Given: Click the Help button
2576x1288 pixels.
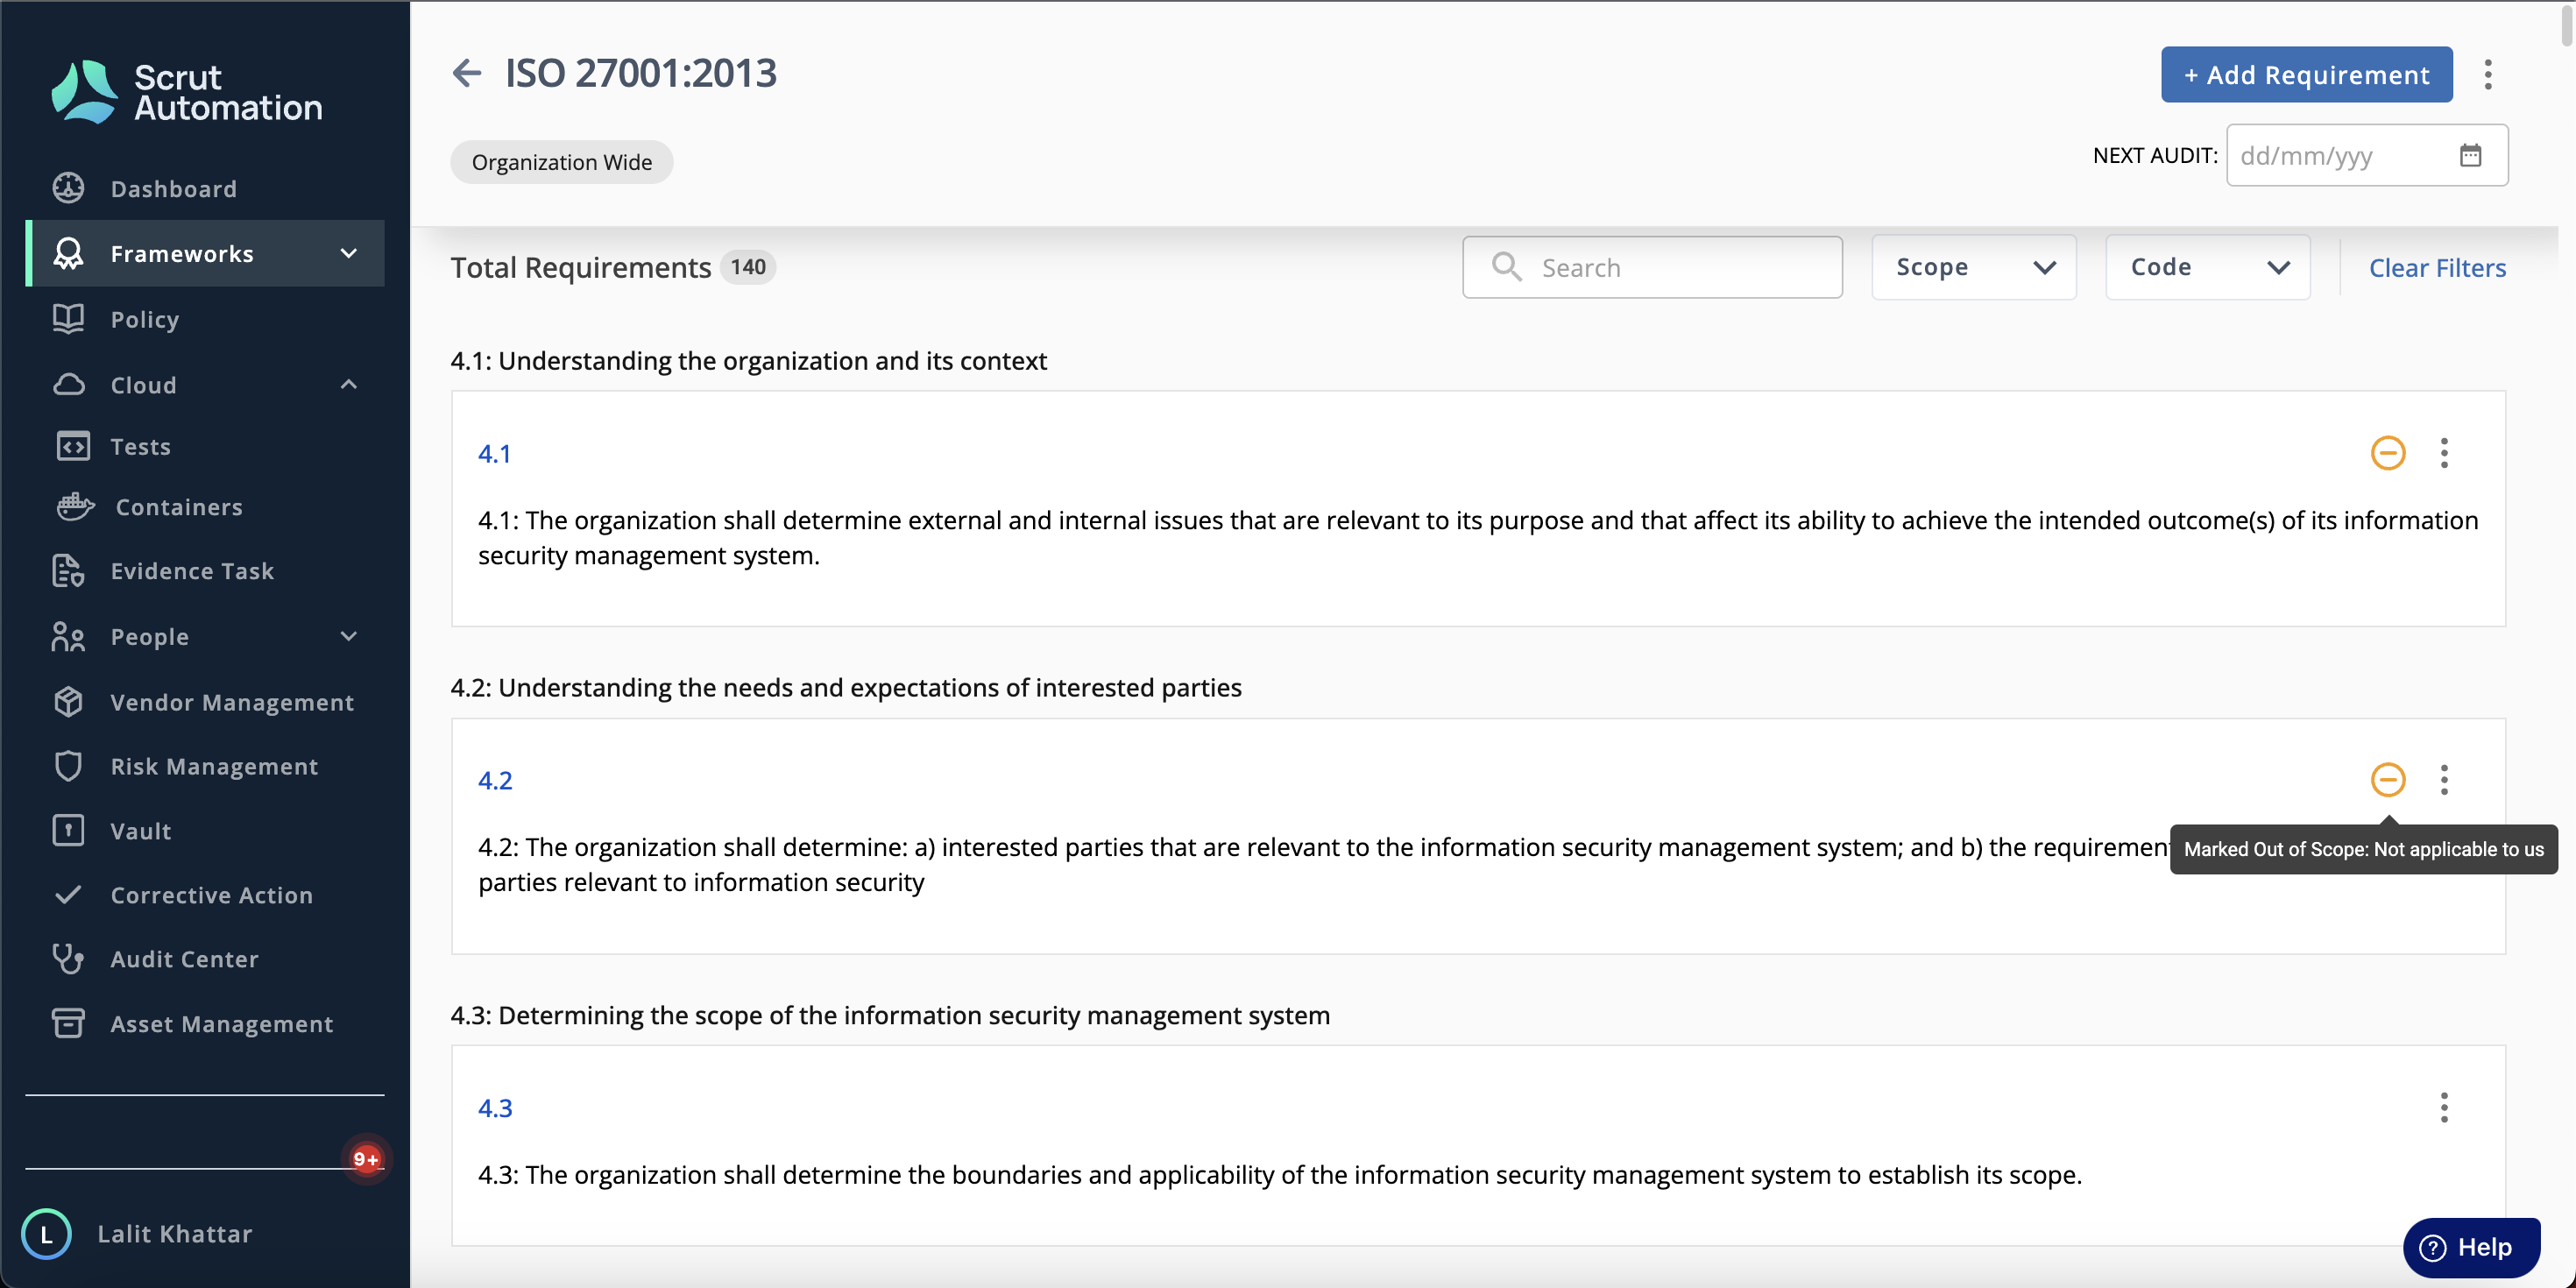Looking at the screenshot, I should [2471, 1247].
